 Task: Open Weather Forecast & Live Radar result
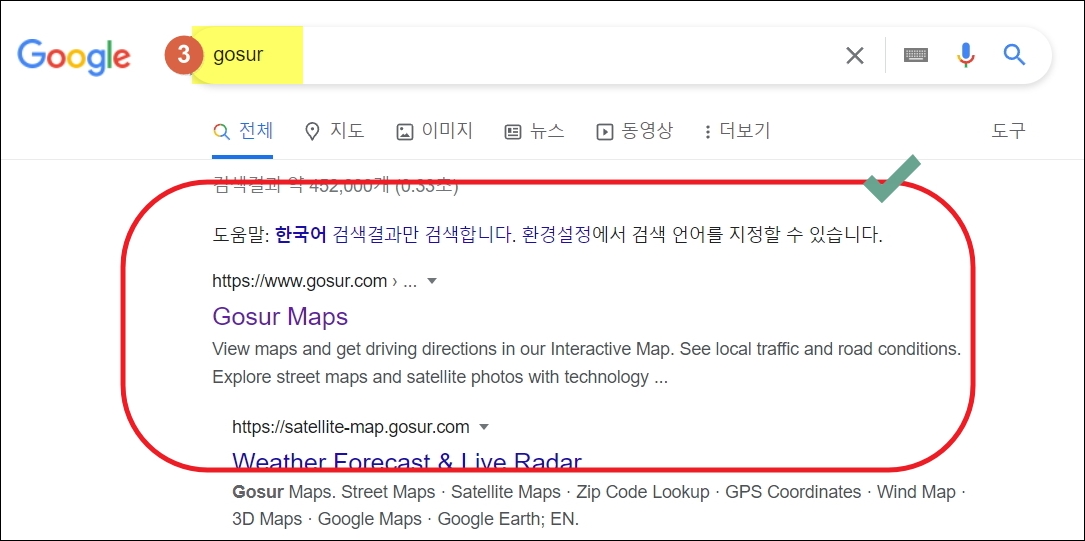407,459
